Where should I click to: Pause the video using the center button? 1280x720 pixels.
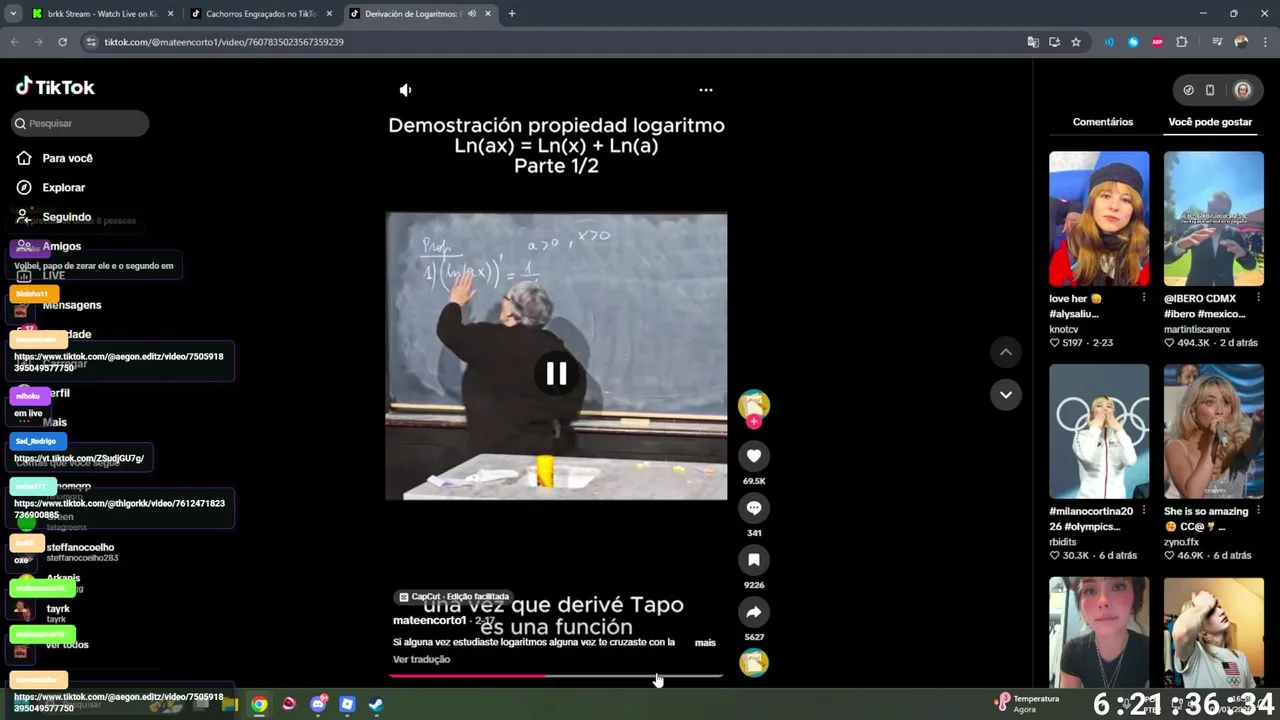[x=556, y=374]
